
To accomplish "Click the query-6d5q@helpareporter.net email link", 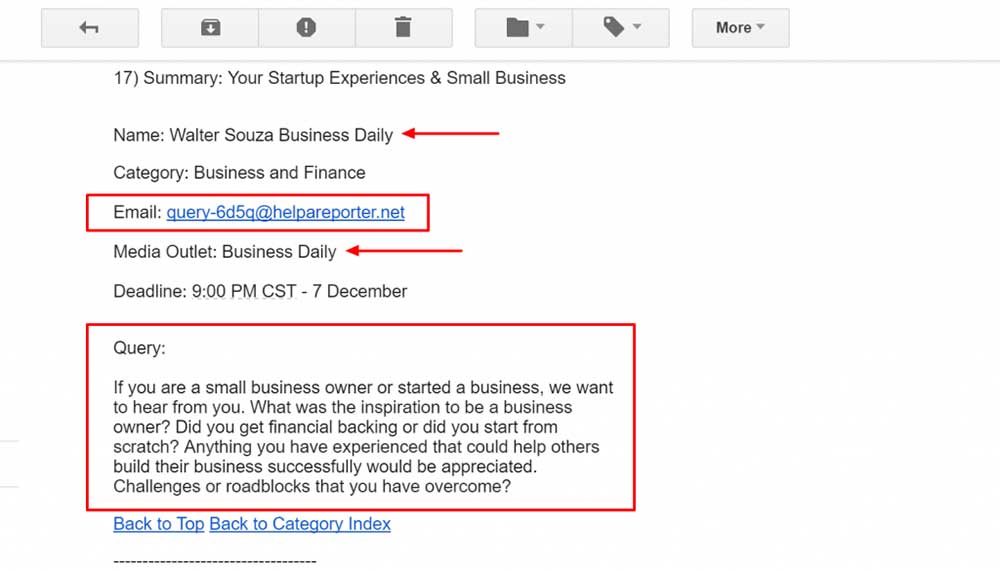I will pyautogui.click(x=286, y=212).
